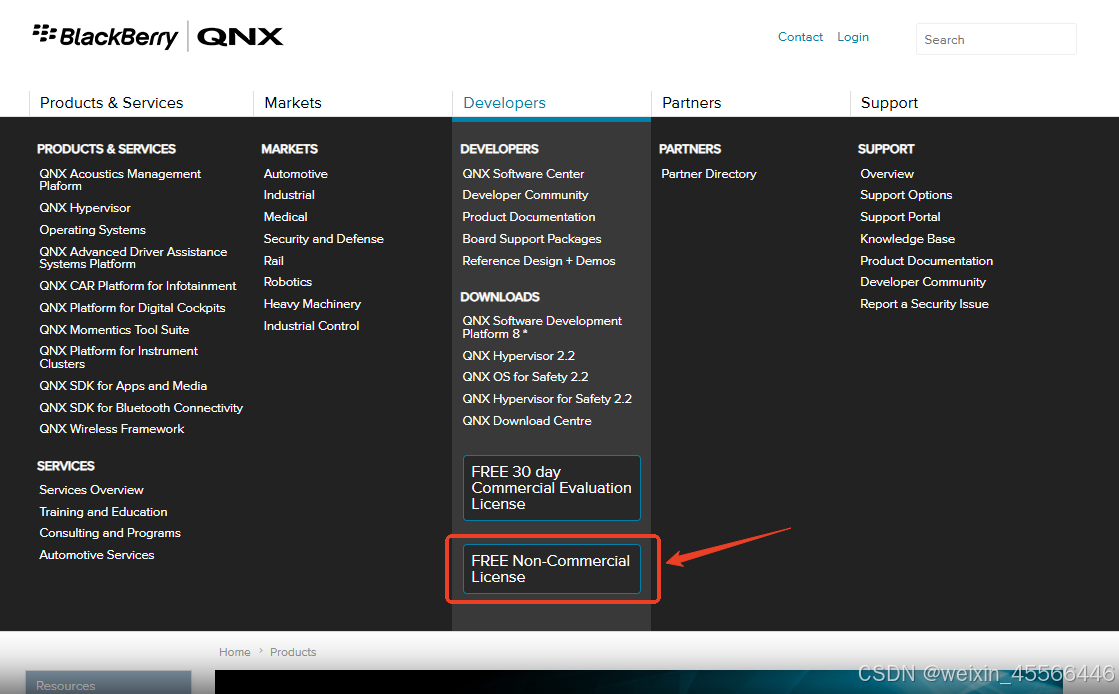This screenshot has width=1119, height=694.
Task: Click FREE Non-Commercial License button
Action: click(552, 569)
